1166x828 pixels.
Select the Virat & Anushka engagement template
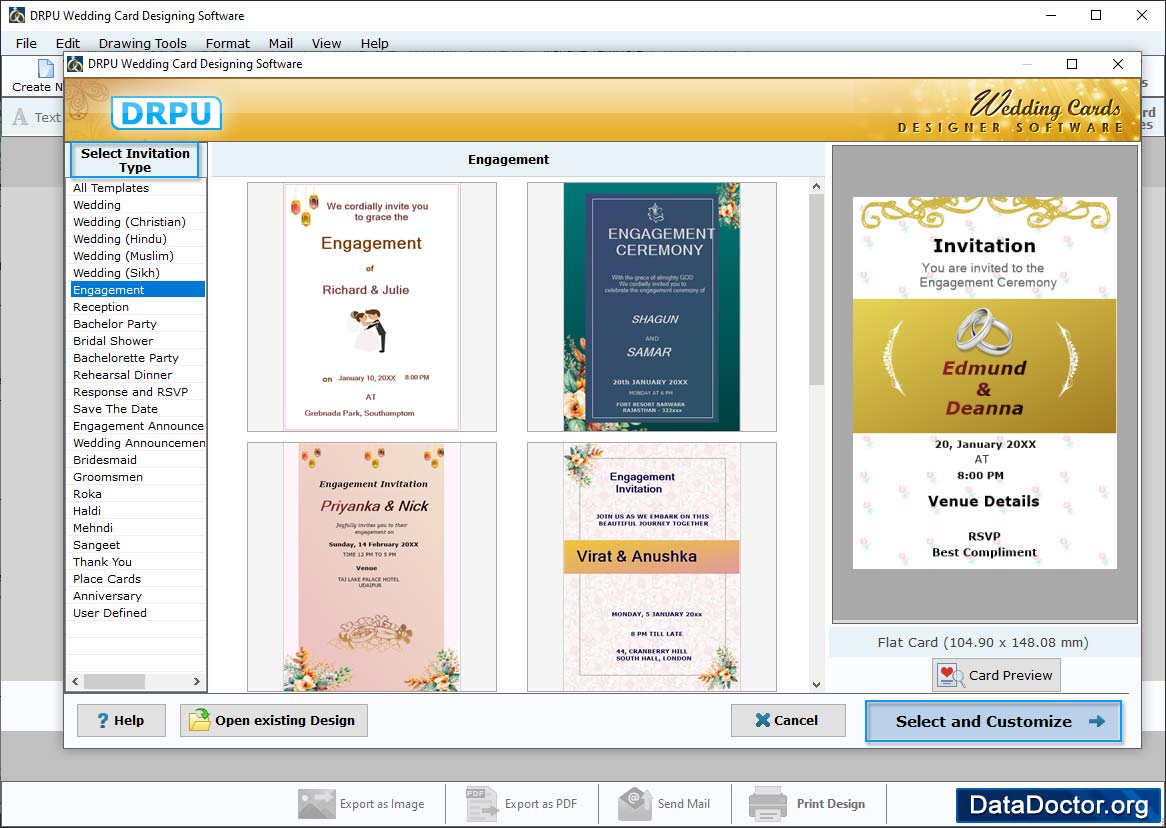651,567
